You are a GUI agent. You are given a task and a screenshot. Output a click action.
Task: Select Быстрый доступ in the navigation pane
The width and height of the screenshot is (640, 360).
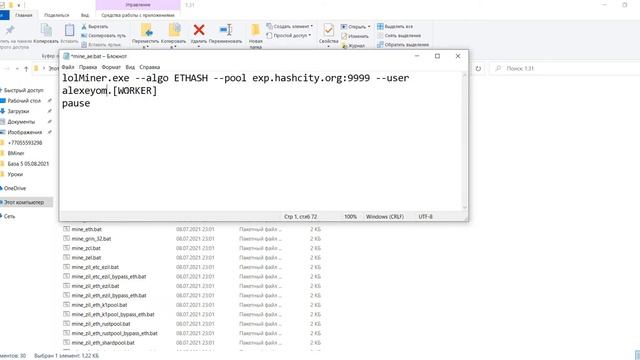click(x=23, y=90)
